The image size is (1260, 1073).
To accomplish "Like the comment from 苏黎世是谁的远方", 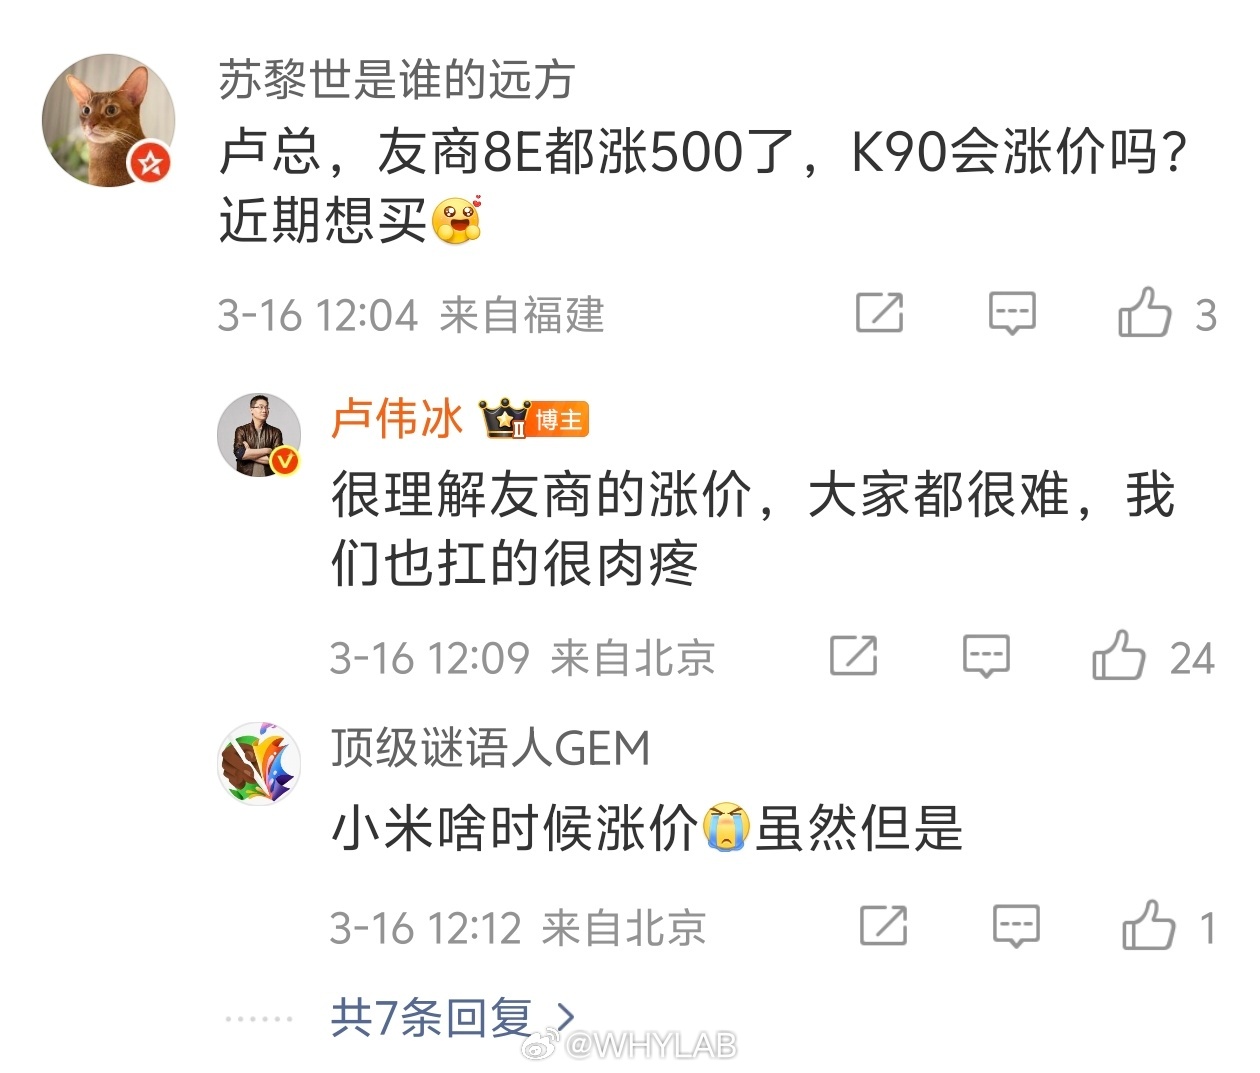I will tap(1144, 313).
